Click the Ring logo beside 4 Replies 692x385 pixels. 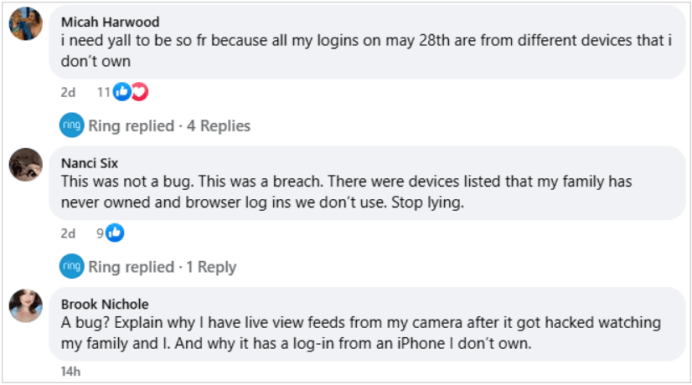coord(71,125)
